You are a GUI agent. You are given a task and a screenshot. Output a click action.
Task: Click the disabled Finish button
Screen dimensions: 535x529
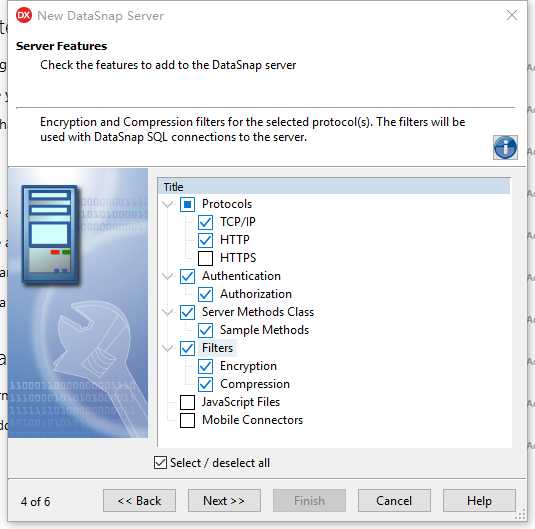pos(309,501)
